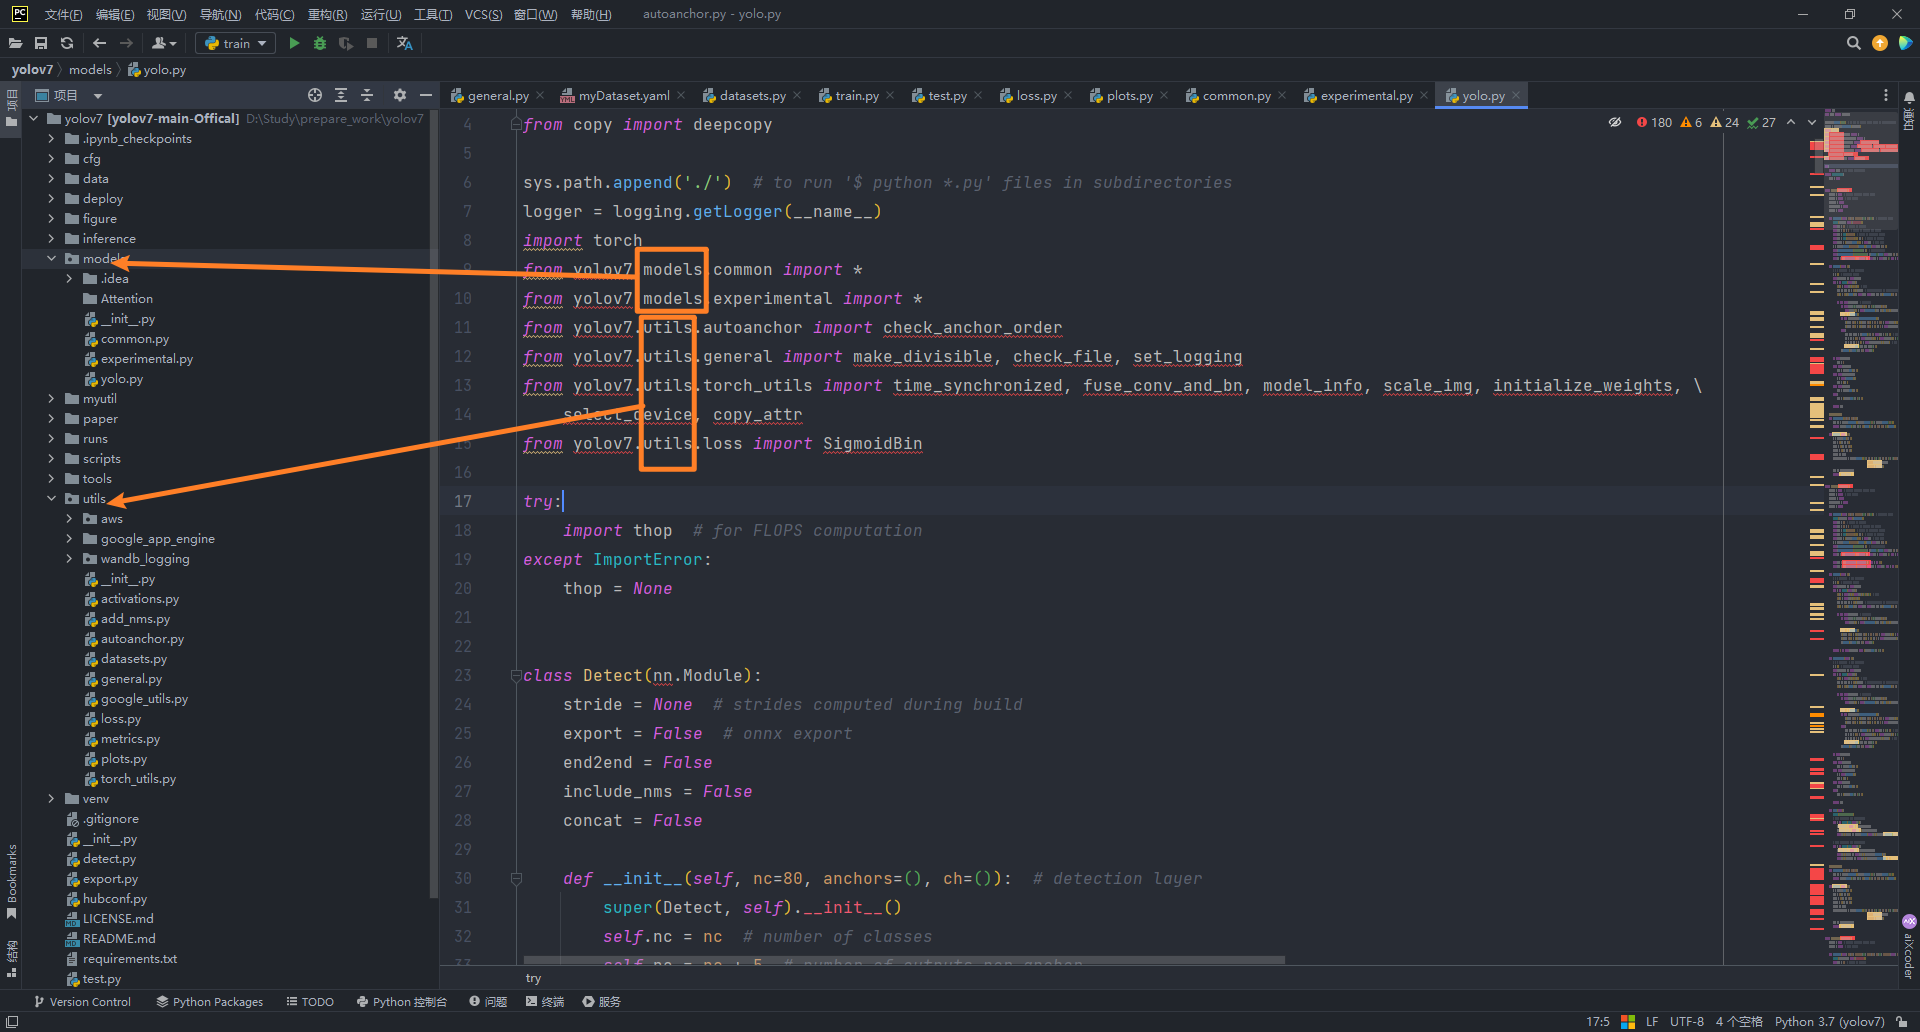Open the train run configuration dropdown
Image resolution: width=1920 pixels, height=1032 pixels.
tap(236, 43)
